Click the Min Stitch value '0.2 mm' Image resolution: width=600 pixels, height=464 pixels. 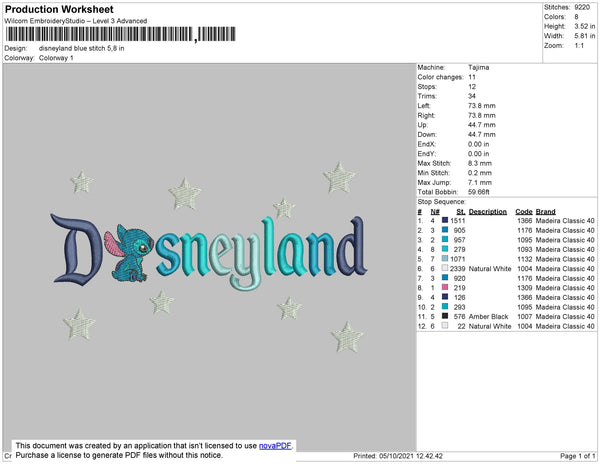click(x=479, y=173)
